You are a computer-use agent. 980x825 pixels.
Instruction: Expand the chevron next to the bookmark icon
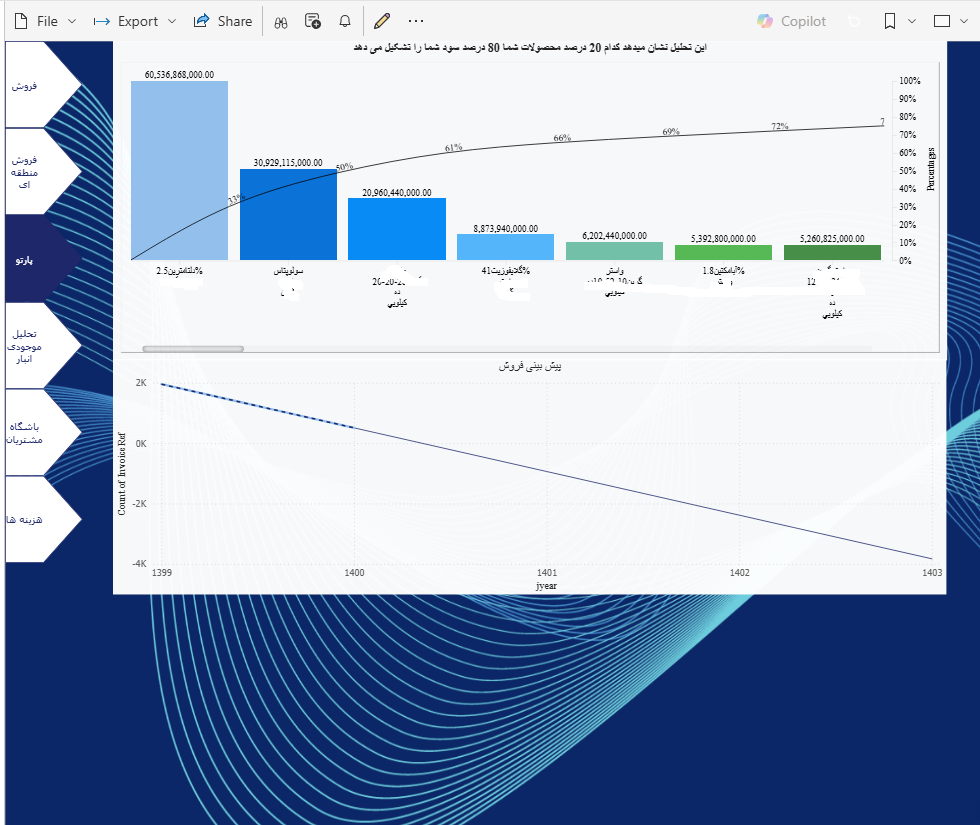click(911, 21)
